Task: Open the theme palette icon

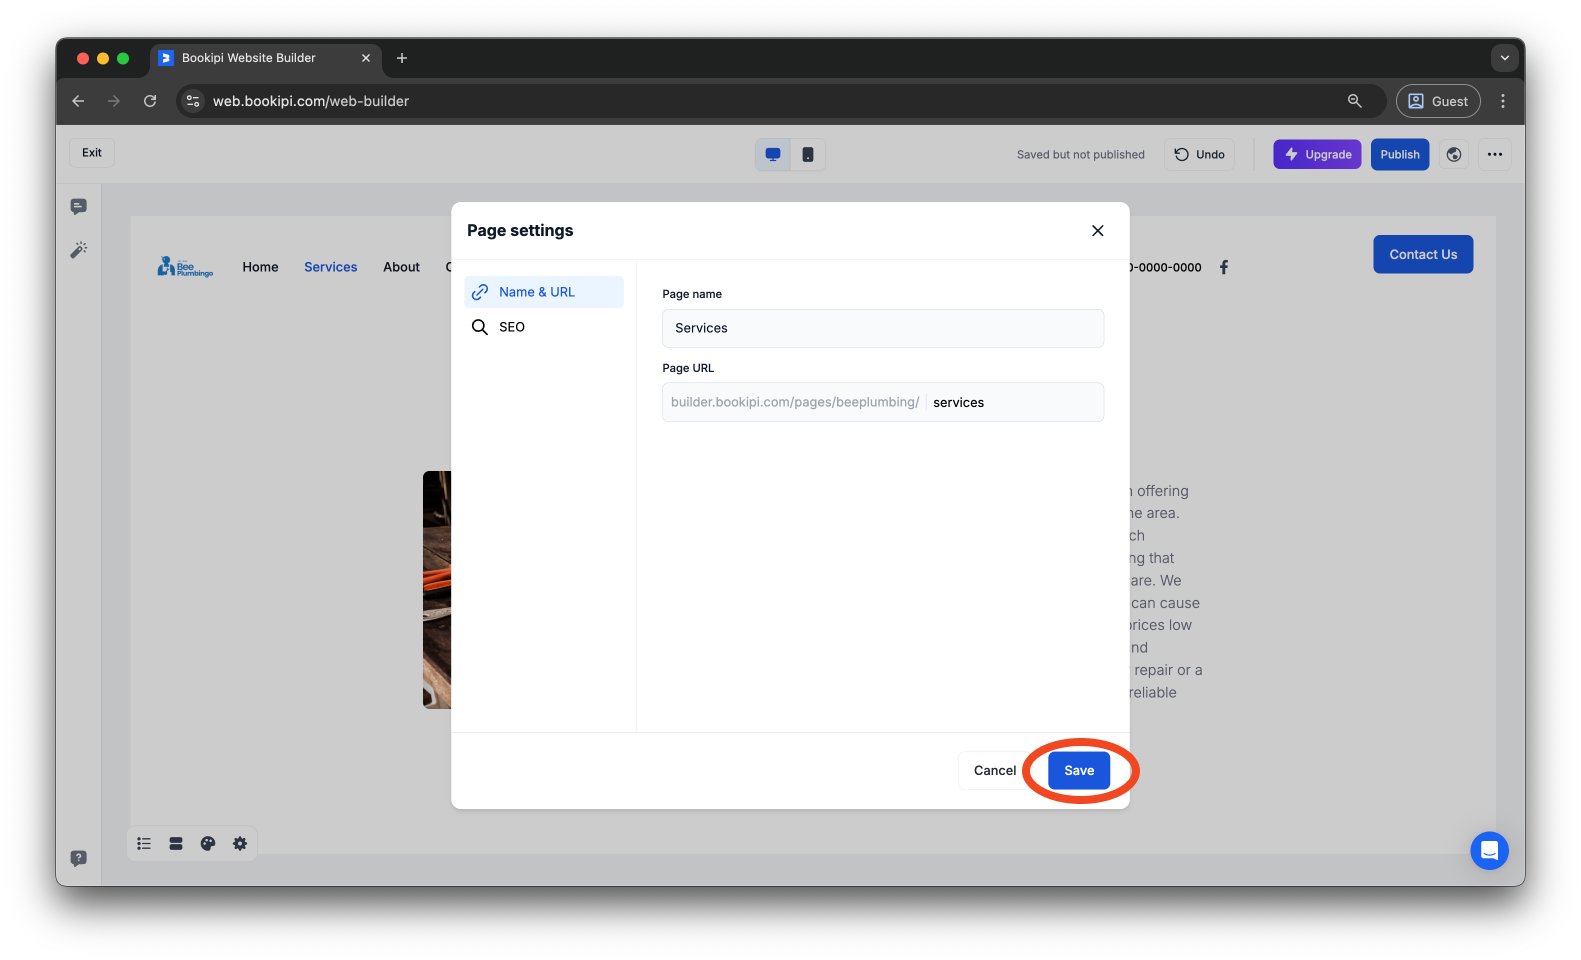Action: coord(208,844)
